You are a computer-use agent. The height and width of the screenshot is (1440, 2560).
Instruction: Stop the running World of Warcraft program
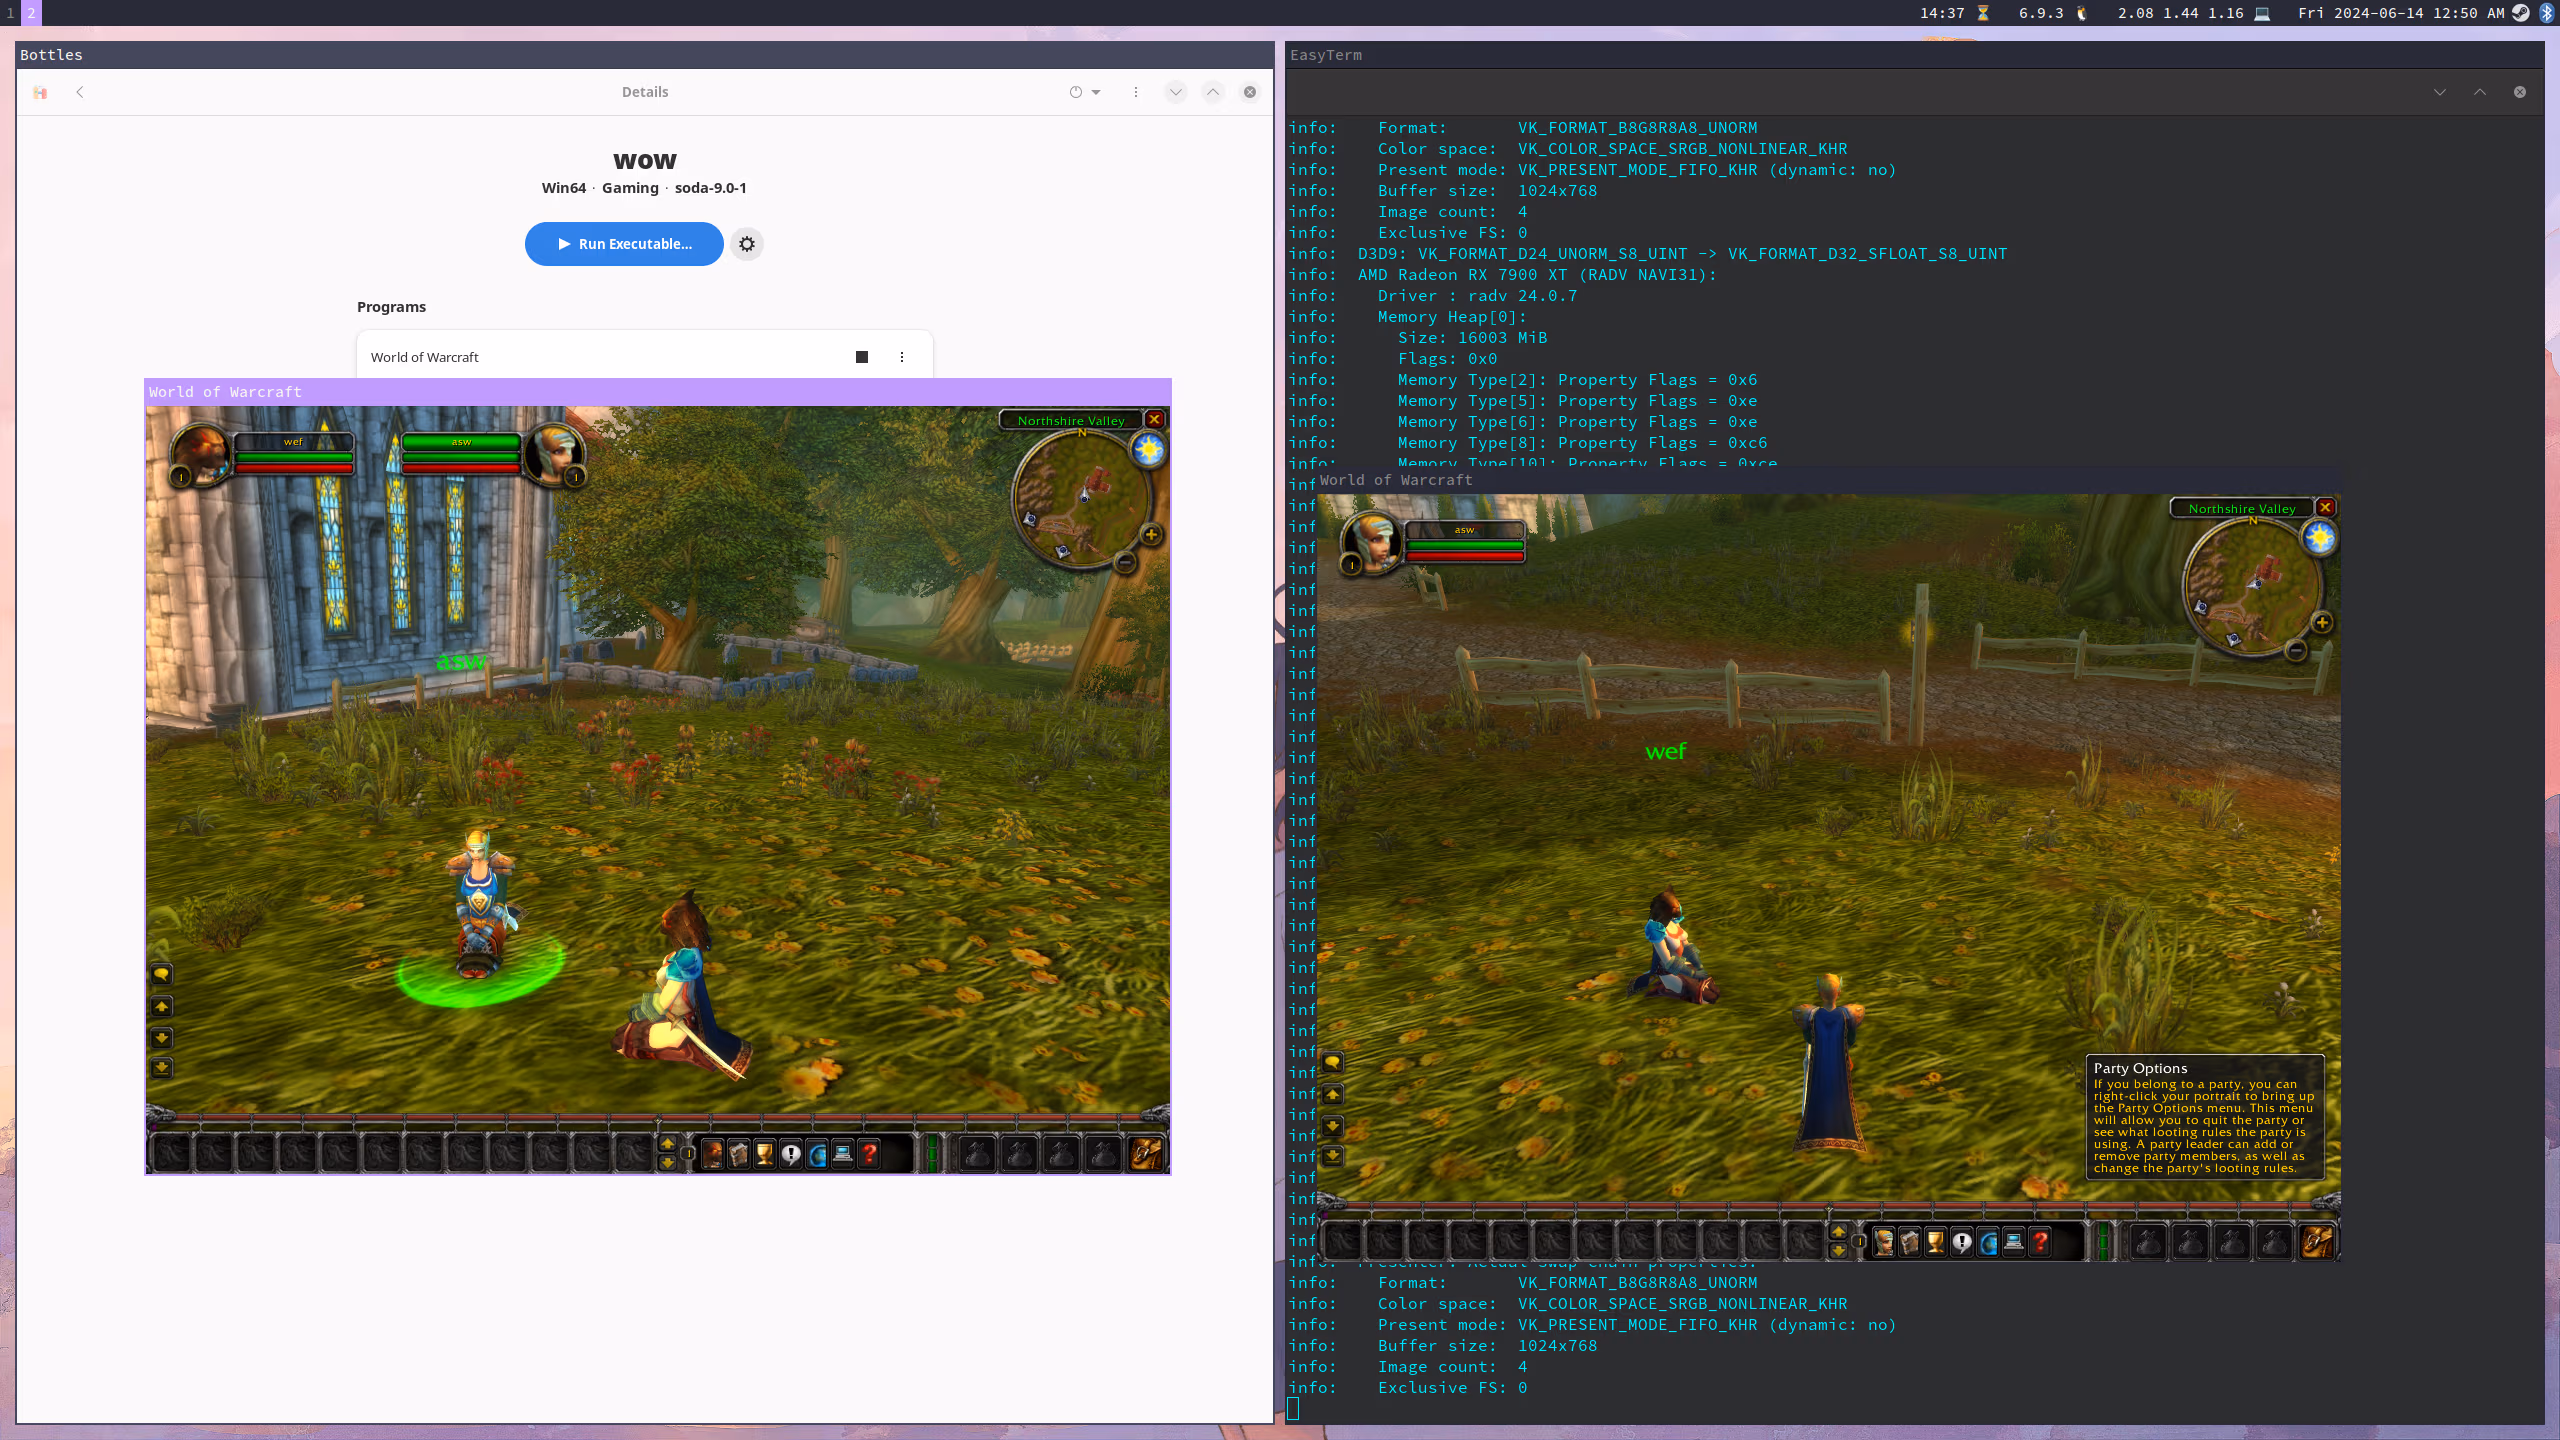tap(862, 357)
